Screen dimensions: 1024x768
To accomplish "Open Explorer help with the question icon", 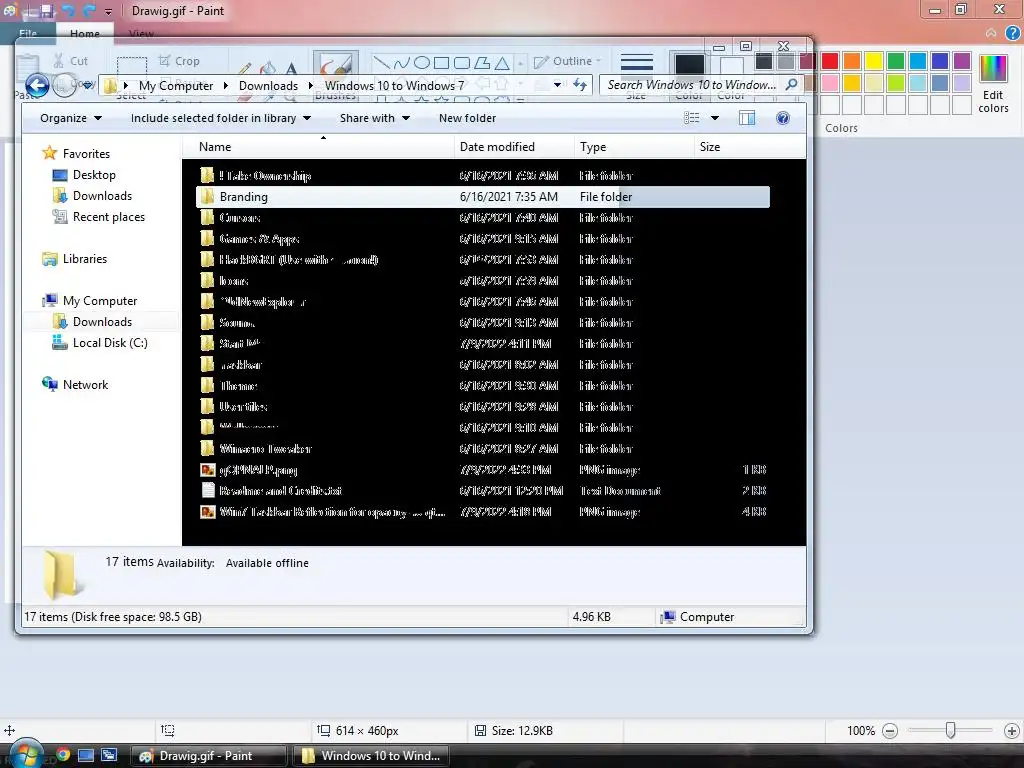I will tap(782, 118).
